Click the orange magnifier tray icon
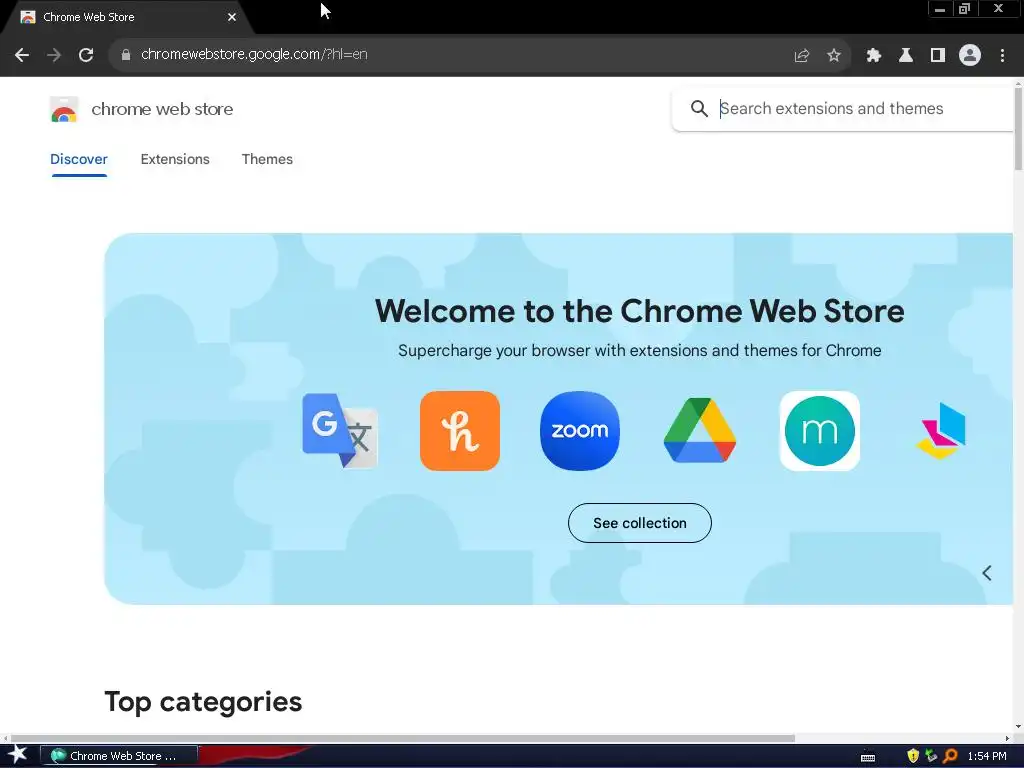1024x768 pixels. (x=950, y=756)
